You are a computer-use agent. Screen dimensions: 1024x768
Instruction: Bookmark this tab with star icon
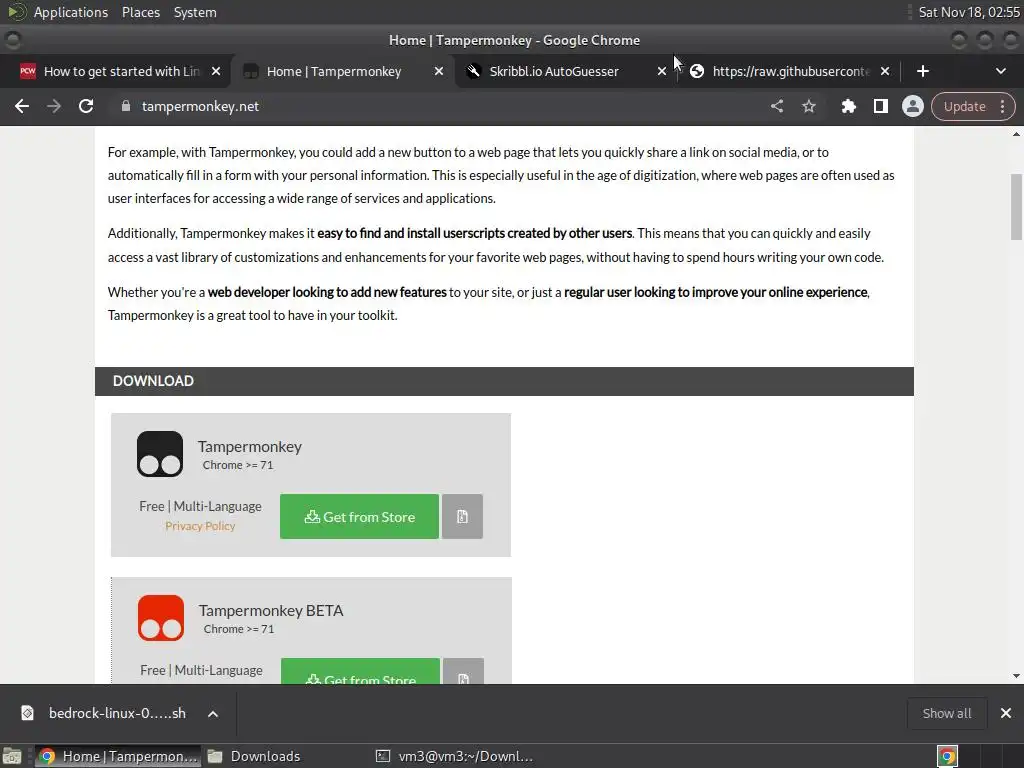pyautogui.click(x=808, y=106)
